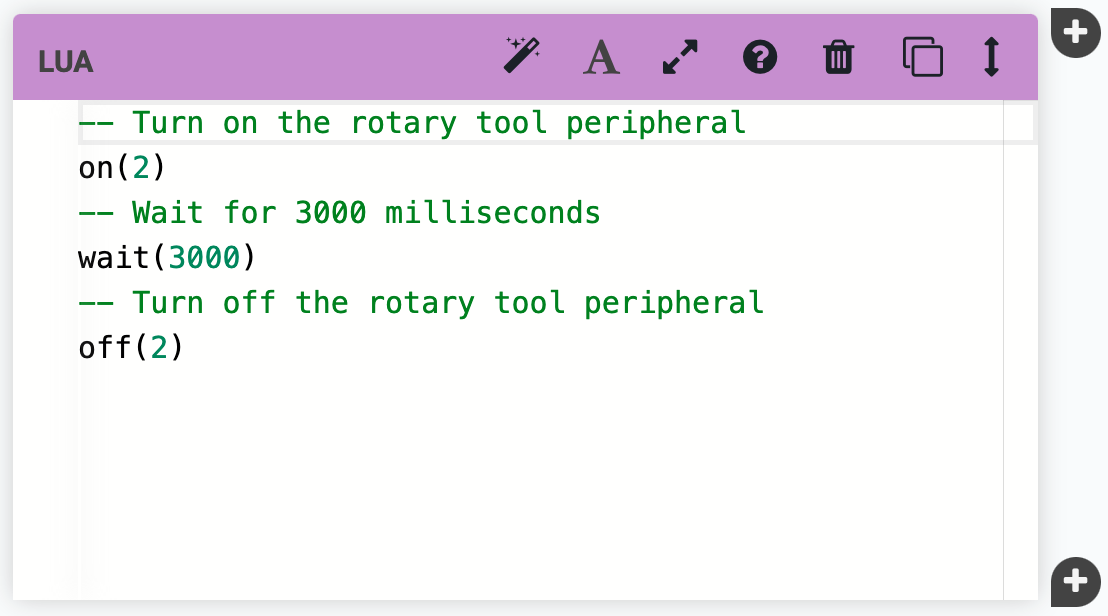Click the Wait for 3000 milliseconds comment
Screen dimensions: 1108x616
coord(340,212)
